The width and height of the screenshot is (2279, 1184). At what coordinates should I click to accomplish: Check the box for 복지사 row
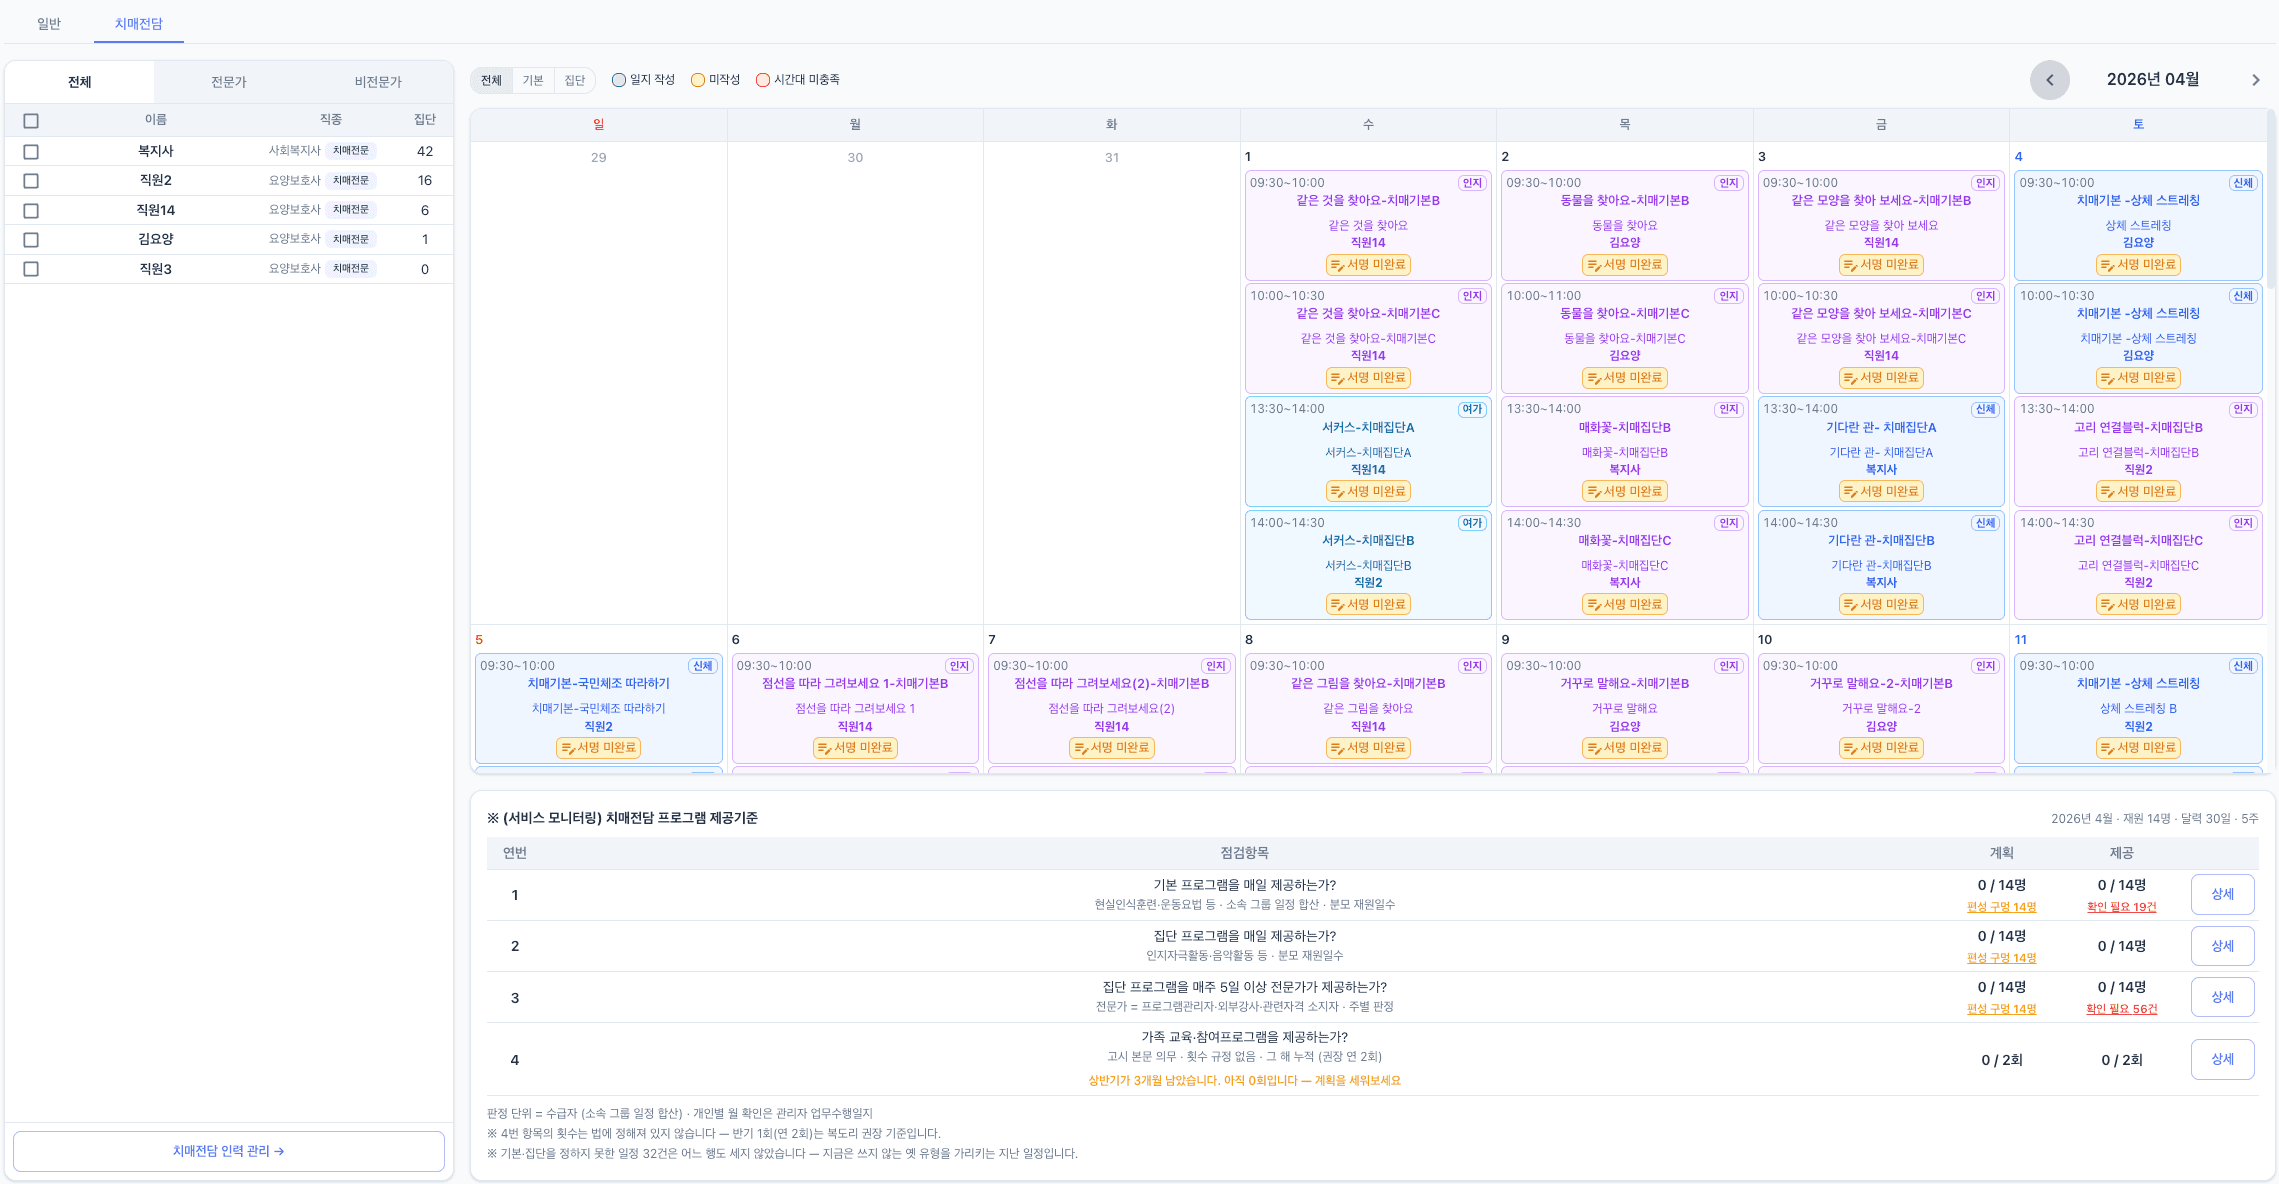(x=31, y=152)
